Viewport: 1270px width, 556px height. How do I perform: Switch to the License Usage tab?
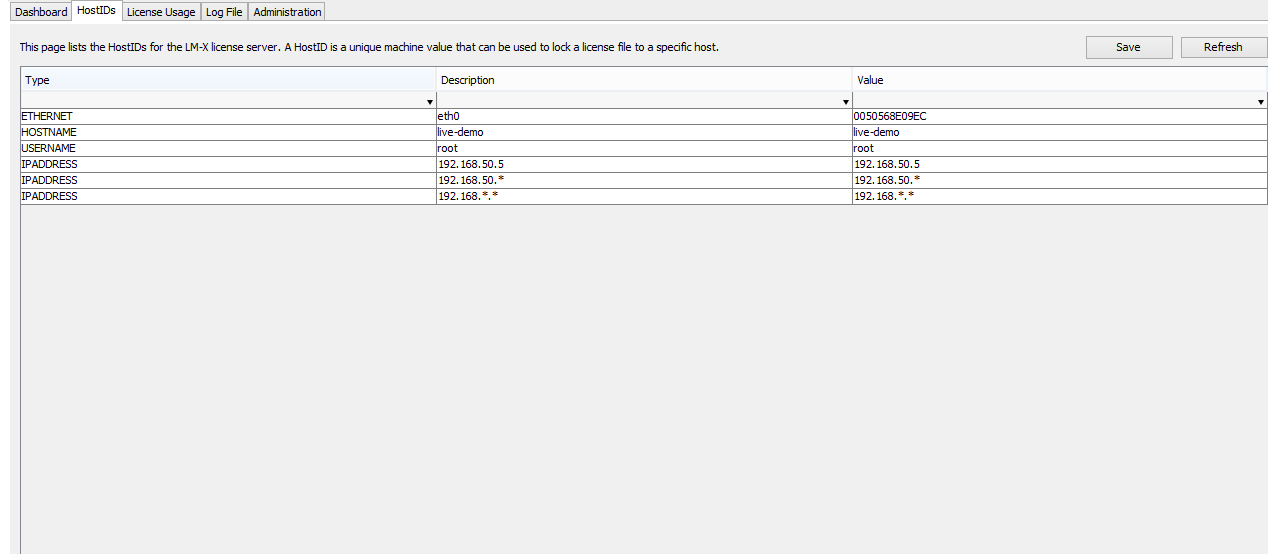click(161, 12)
